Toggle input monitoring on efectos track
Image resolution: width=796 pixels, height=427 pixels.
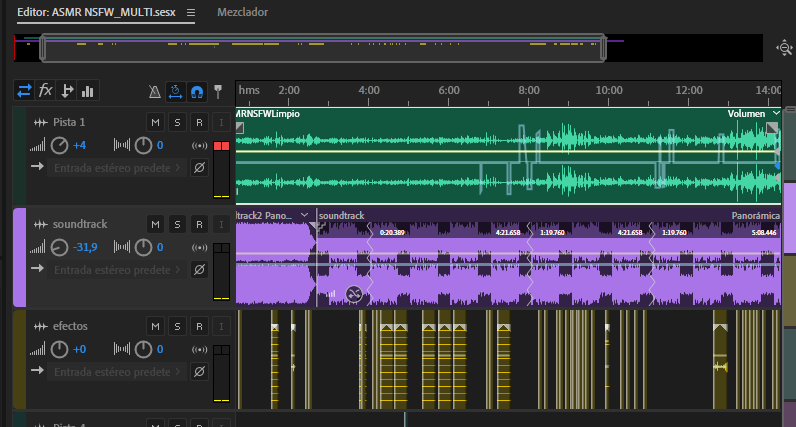pyautogui.click(x=221, y=326)
